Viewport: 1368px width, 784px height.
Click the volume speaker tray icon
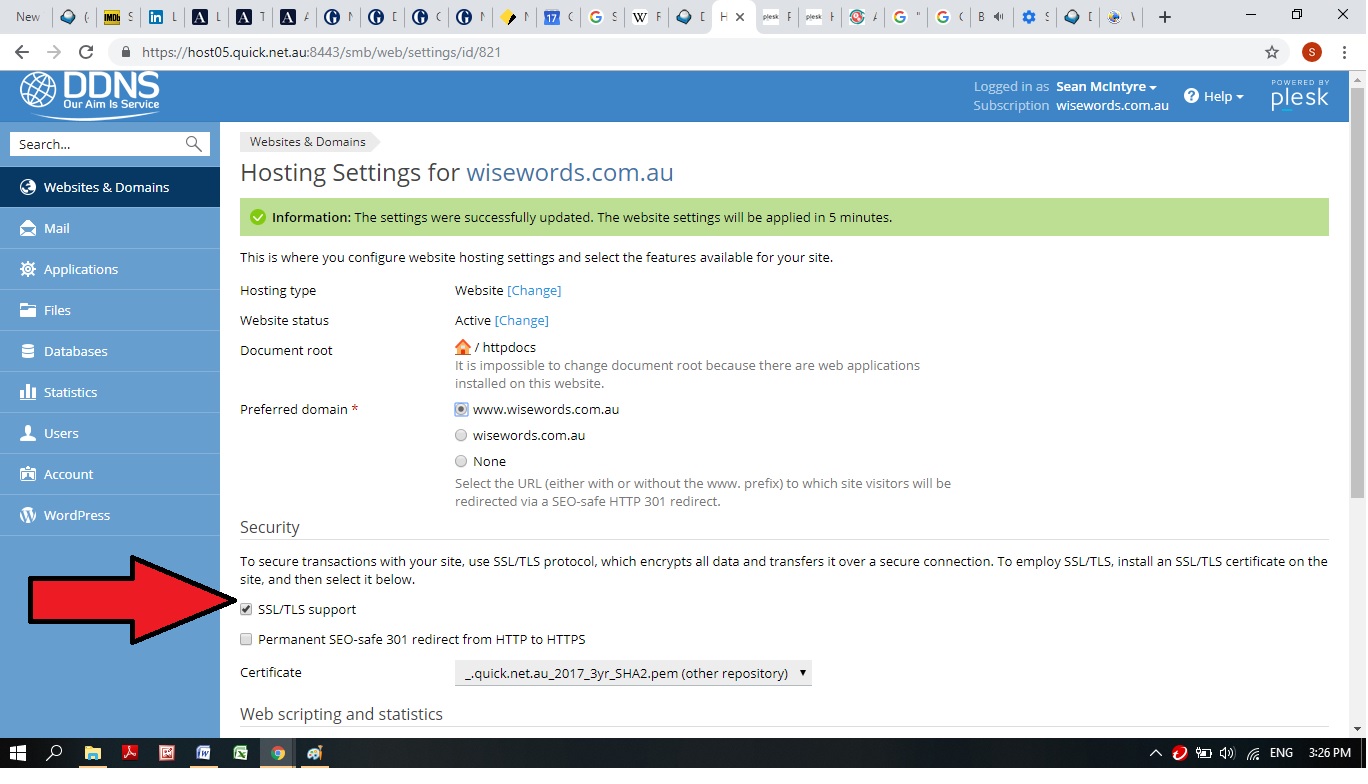click(1227, 753)
